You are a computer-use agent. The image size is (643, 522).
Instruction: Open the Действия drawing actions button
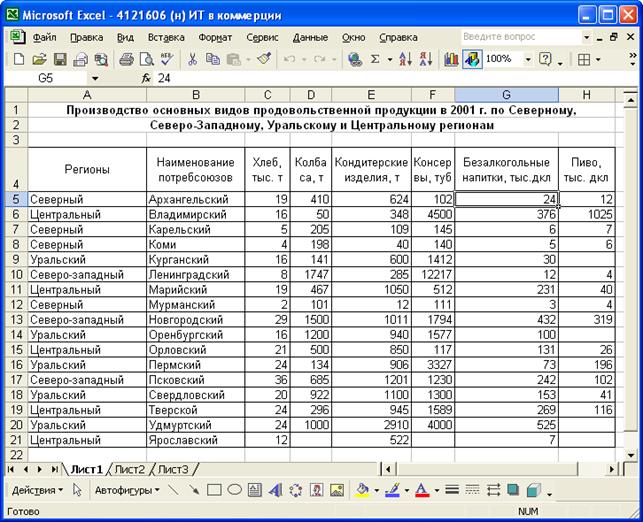click(x=36, y=491)
